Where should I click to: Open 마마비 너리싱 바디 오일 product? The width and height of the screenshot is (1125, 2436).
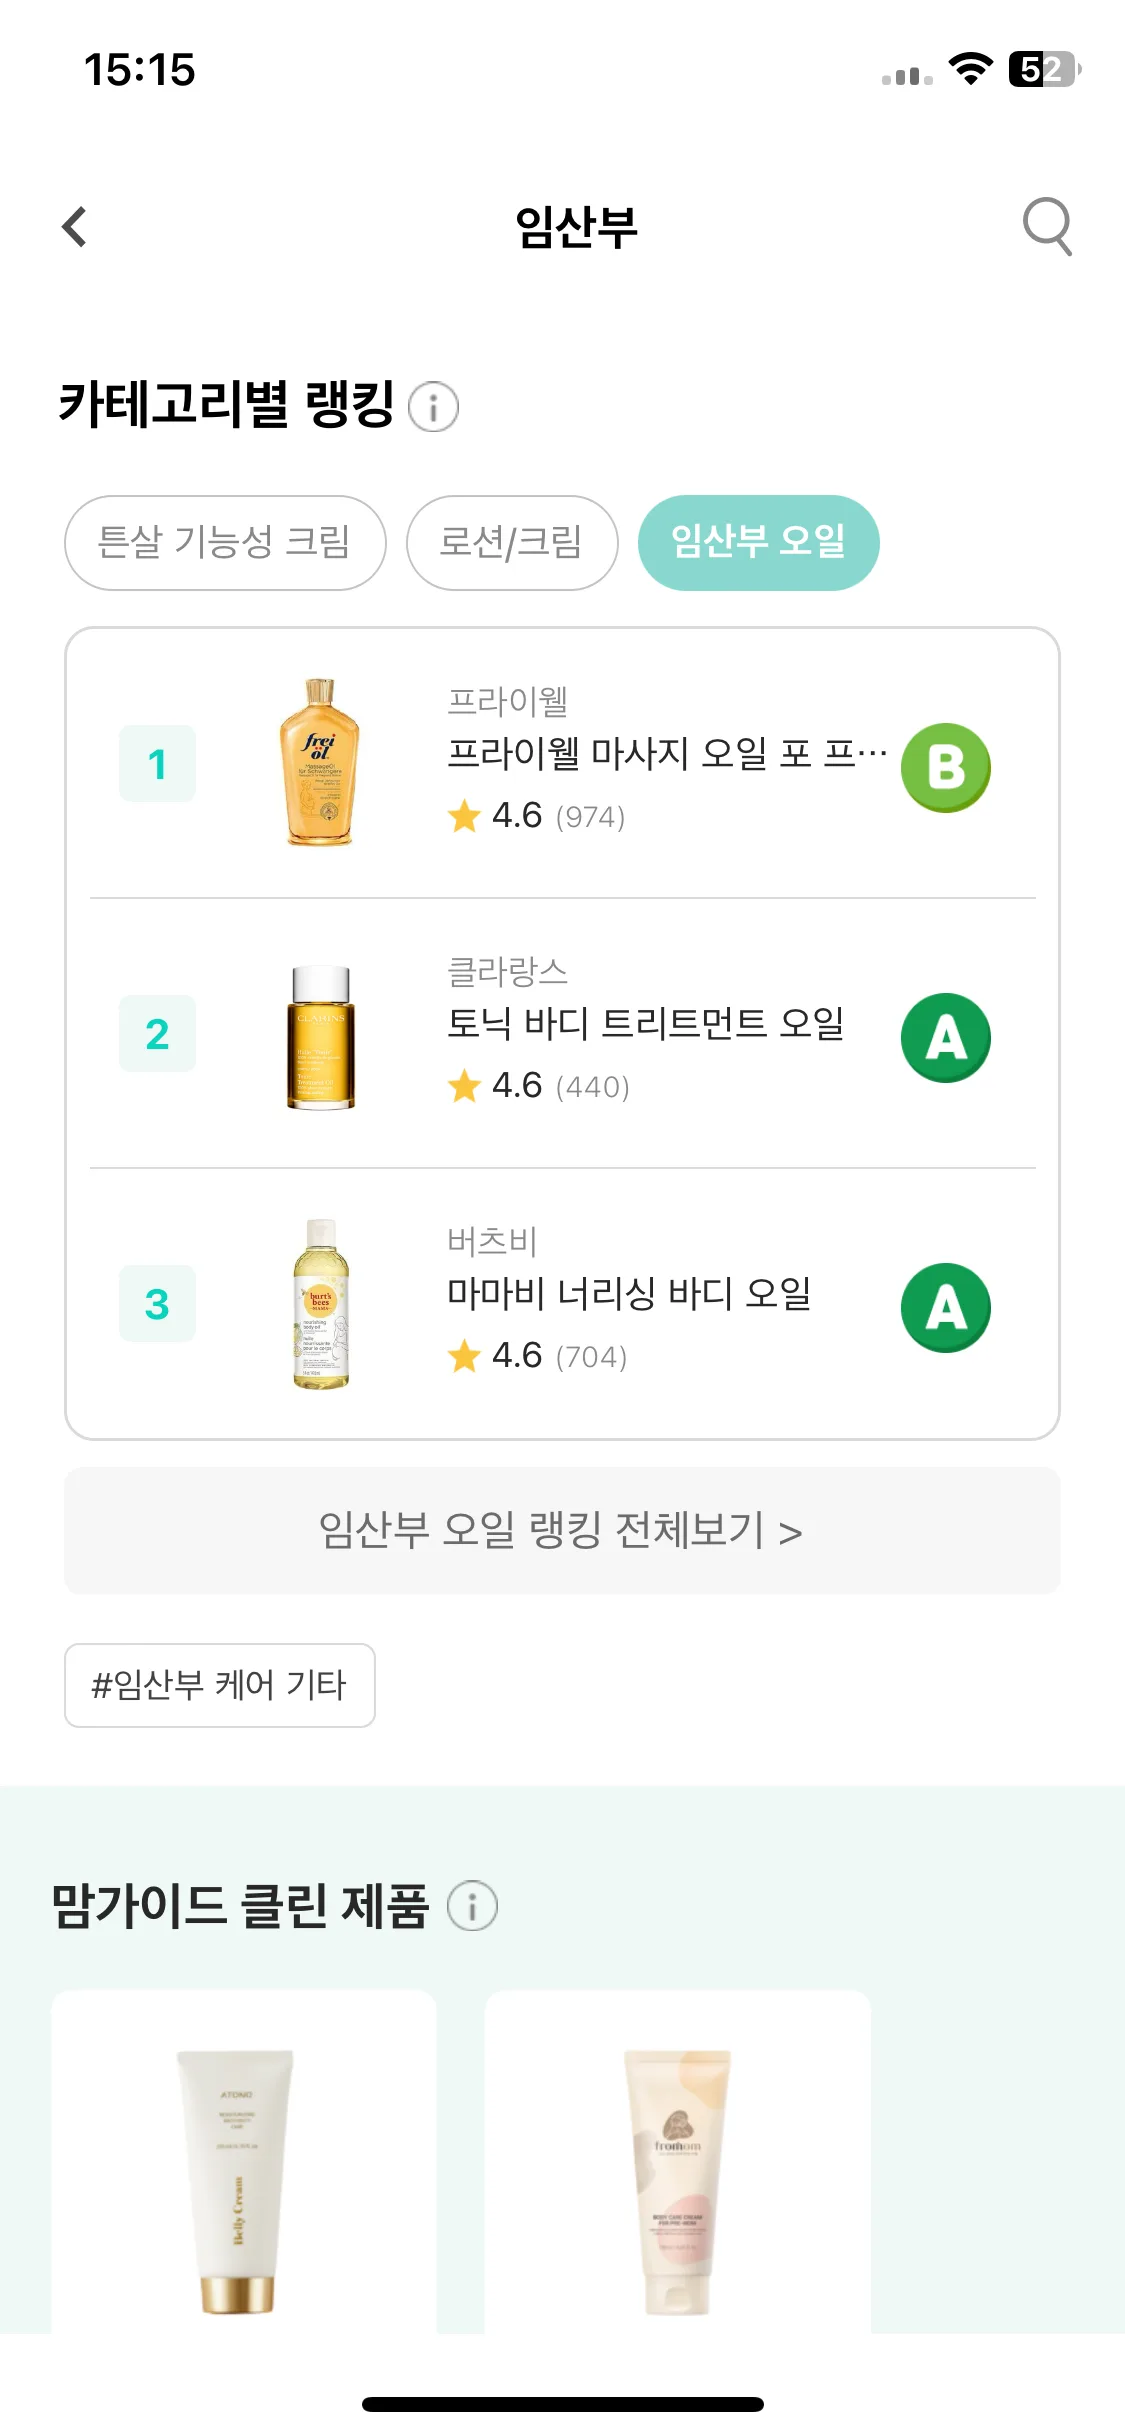click(629, 1293)
